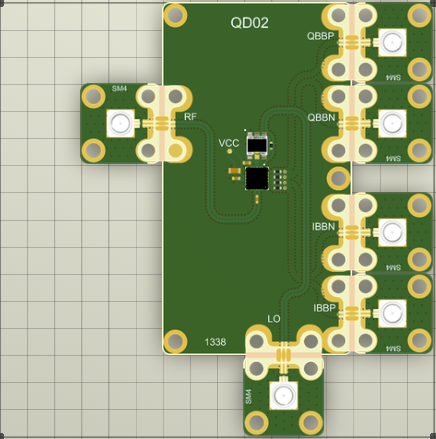
Task: Click the QD02 board title text
Action: (249, 23)
